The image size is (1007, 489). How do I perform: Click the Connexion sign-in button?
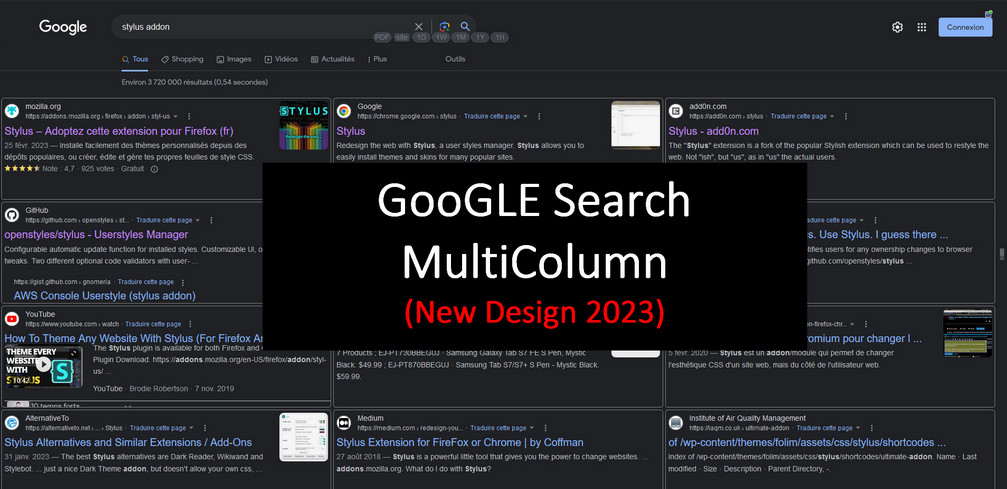pyautogui.click(x=965, y=27)
